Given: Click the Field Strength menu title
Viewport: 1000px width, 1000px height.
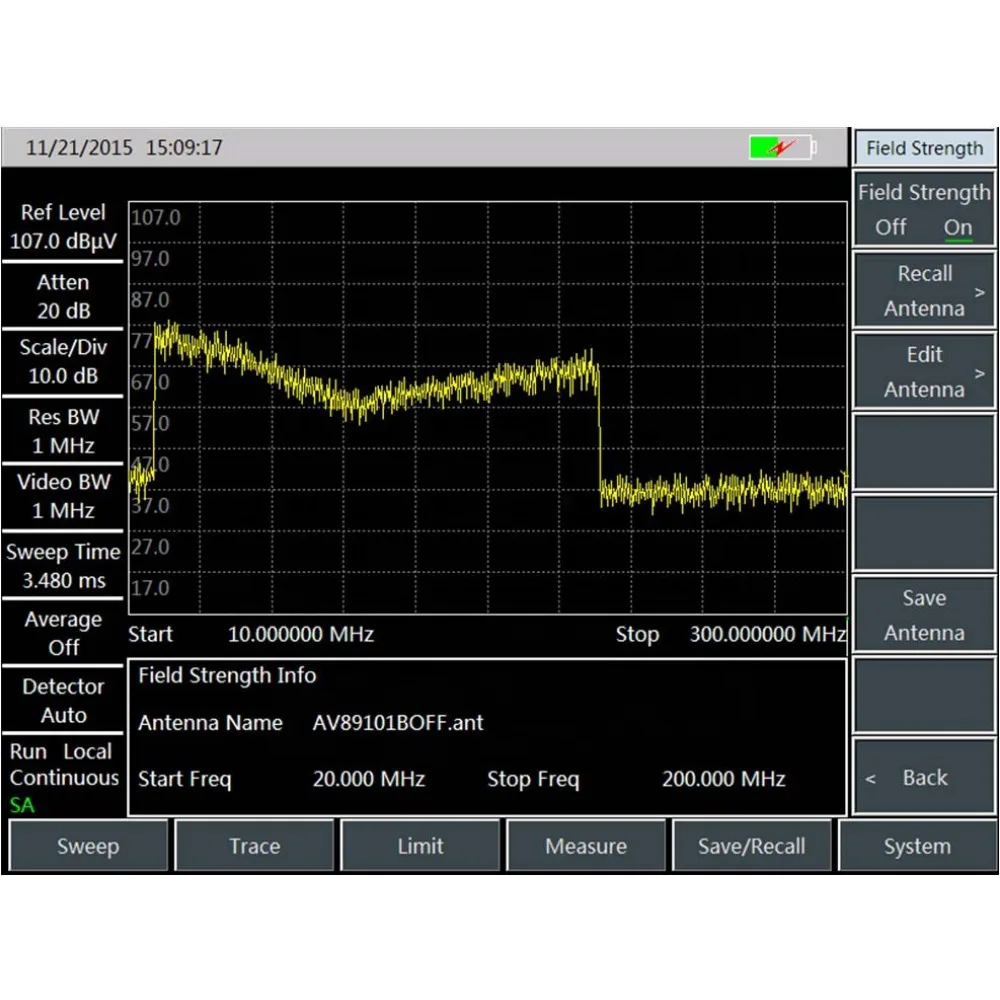Looking at the screenshot, I should pyautogui.click(x=924, y=148).
